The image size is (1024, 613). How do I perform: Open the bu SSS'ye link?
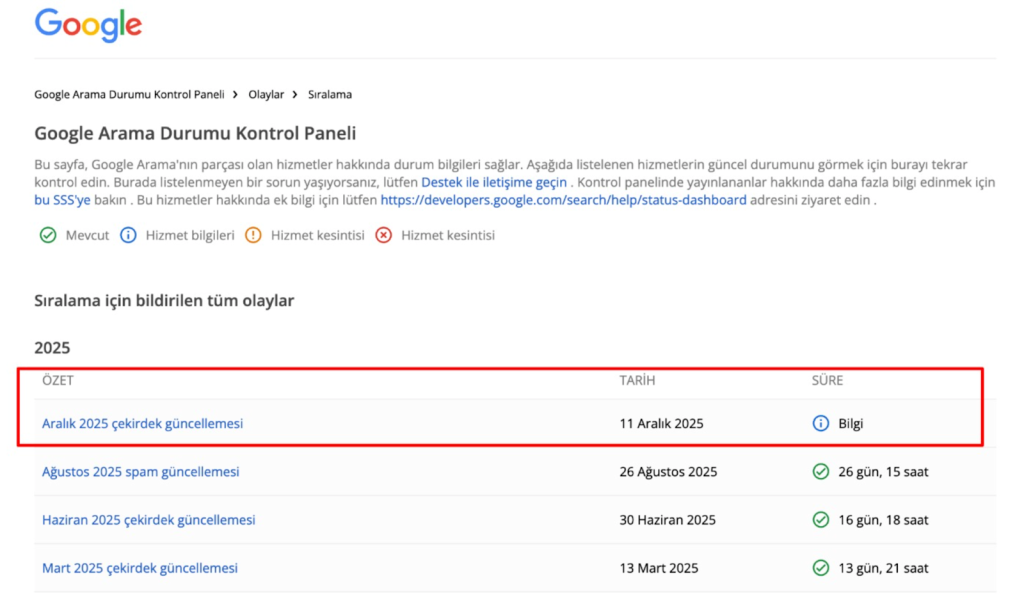point(60,200)
